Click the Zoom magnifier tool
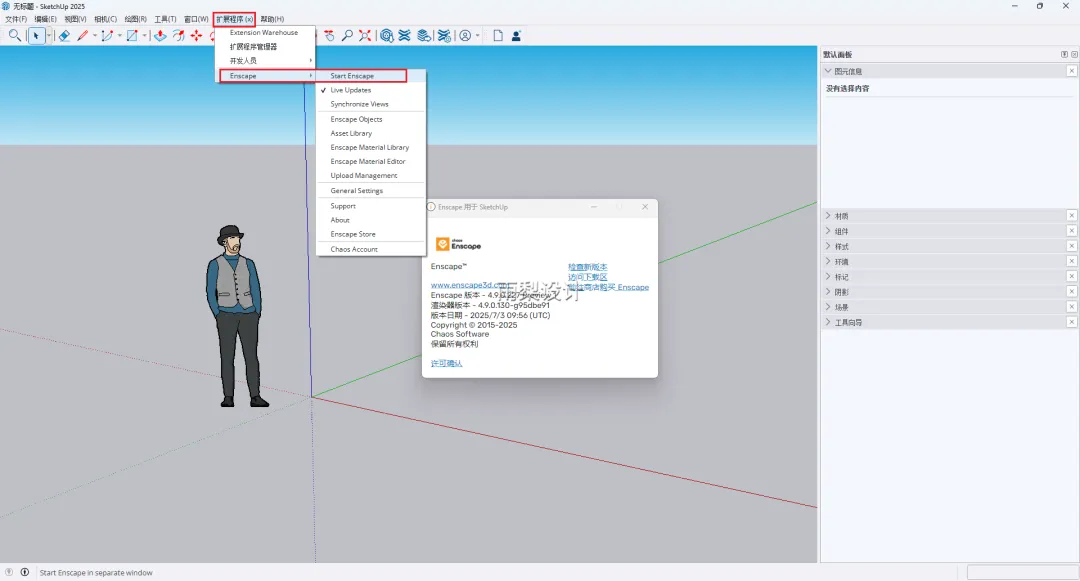1080x581 pixels. click(x=348, y=35)
